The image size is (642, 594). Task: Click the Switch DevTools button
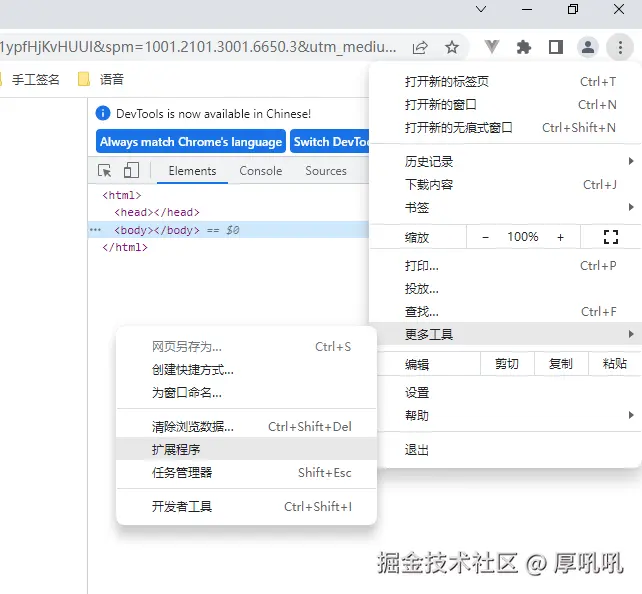(330, 141)
